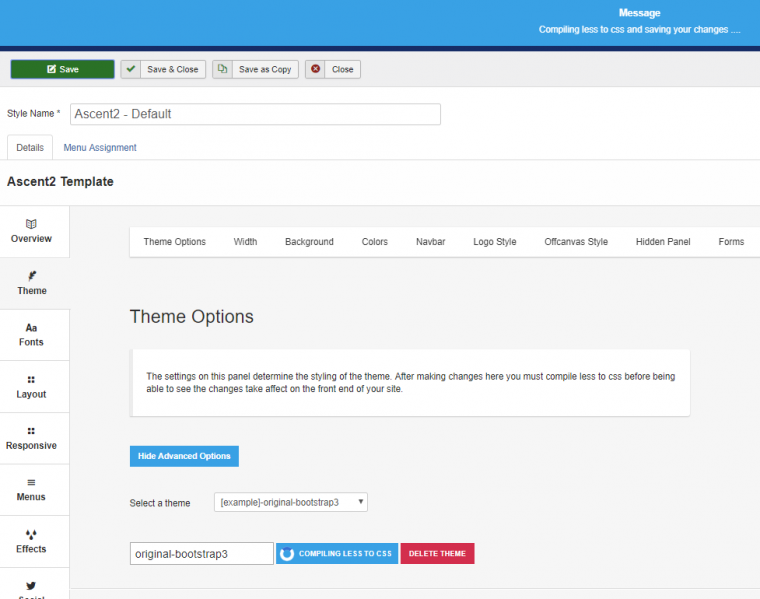Viewport: 760px width, 599px height.
Task: Open the Social sidebar Twitter bird icon
Action: point(31,585)
